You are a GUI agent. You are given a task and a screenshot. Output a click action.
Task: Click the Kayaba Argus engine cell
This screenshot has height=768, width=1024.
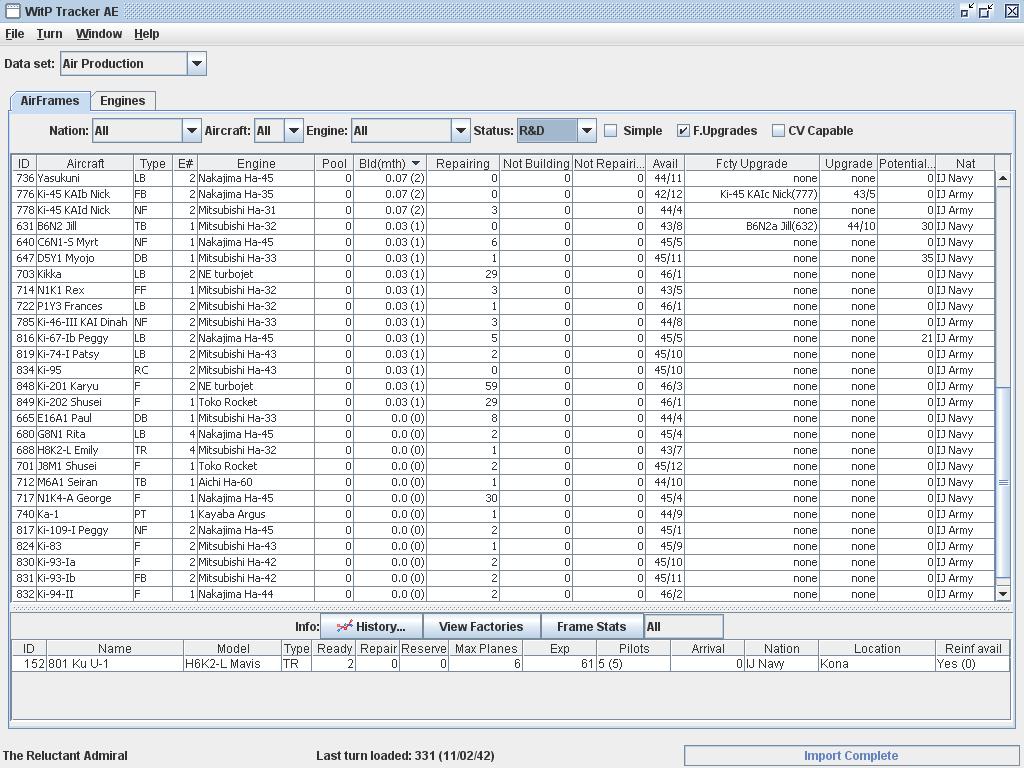pyautogui.click(x=256, y=514)
